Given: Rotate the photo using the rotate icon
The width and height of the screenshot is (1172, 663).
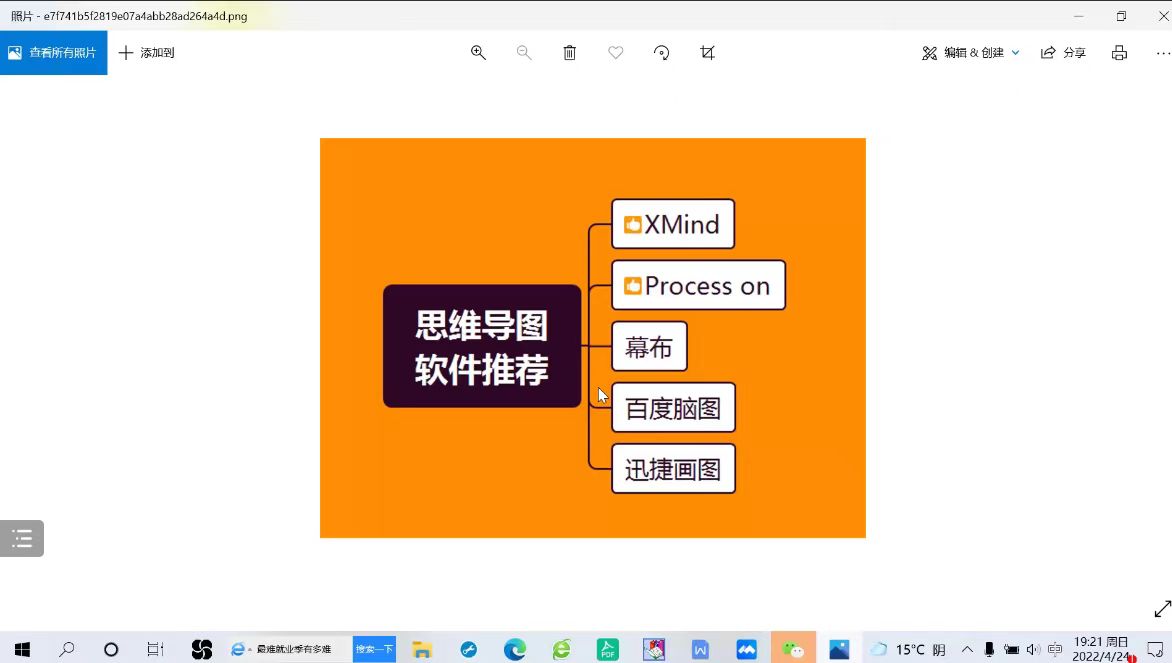Looking at the screenshot, I should pyautogui.click(x=661, y=52).
